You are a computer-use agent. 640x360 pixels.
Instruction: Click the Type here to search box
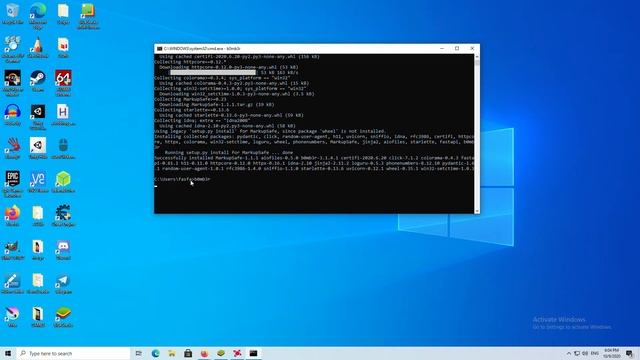tap(73, 353)
